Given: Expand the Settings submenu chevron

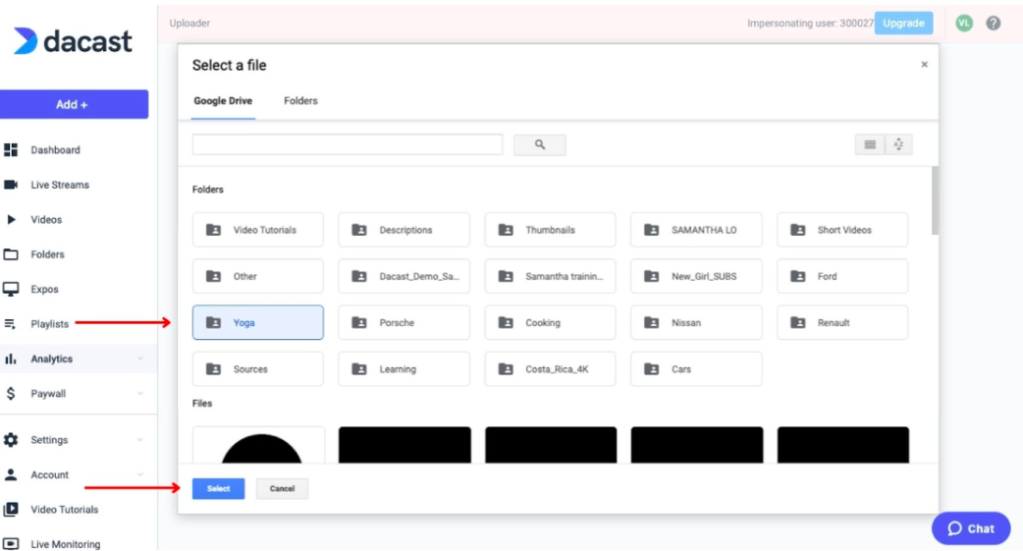Looking at the screenshot, I should coord(140,440).
